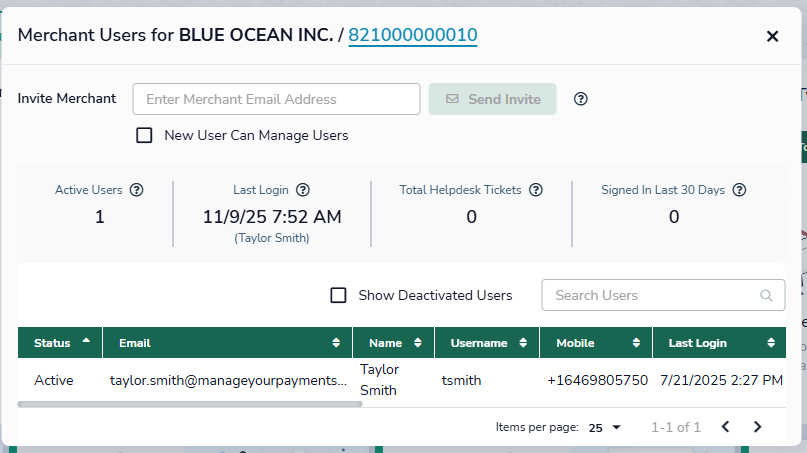
Task: Go to previous page of users
Action: click(x=725, y=427)
